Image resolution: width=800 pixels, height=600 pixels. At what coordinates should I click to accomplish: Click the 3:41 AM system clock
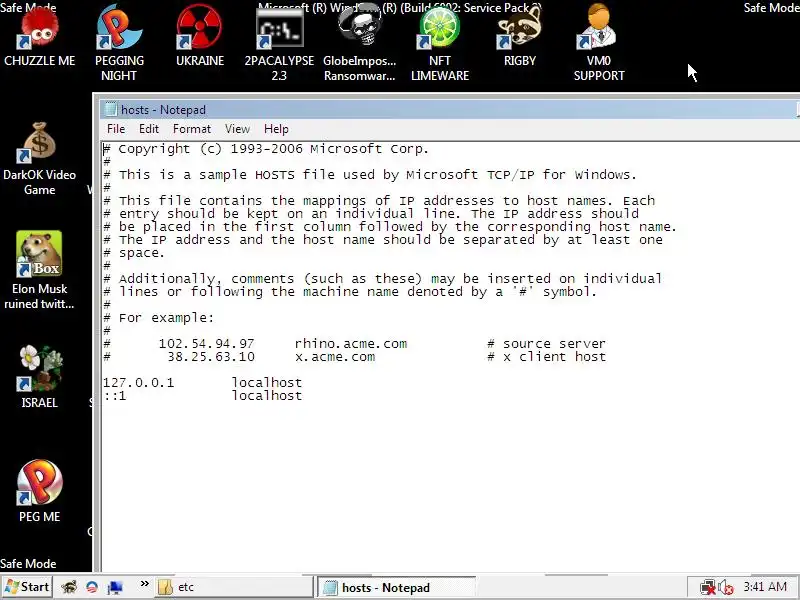765,587
